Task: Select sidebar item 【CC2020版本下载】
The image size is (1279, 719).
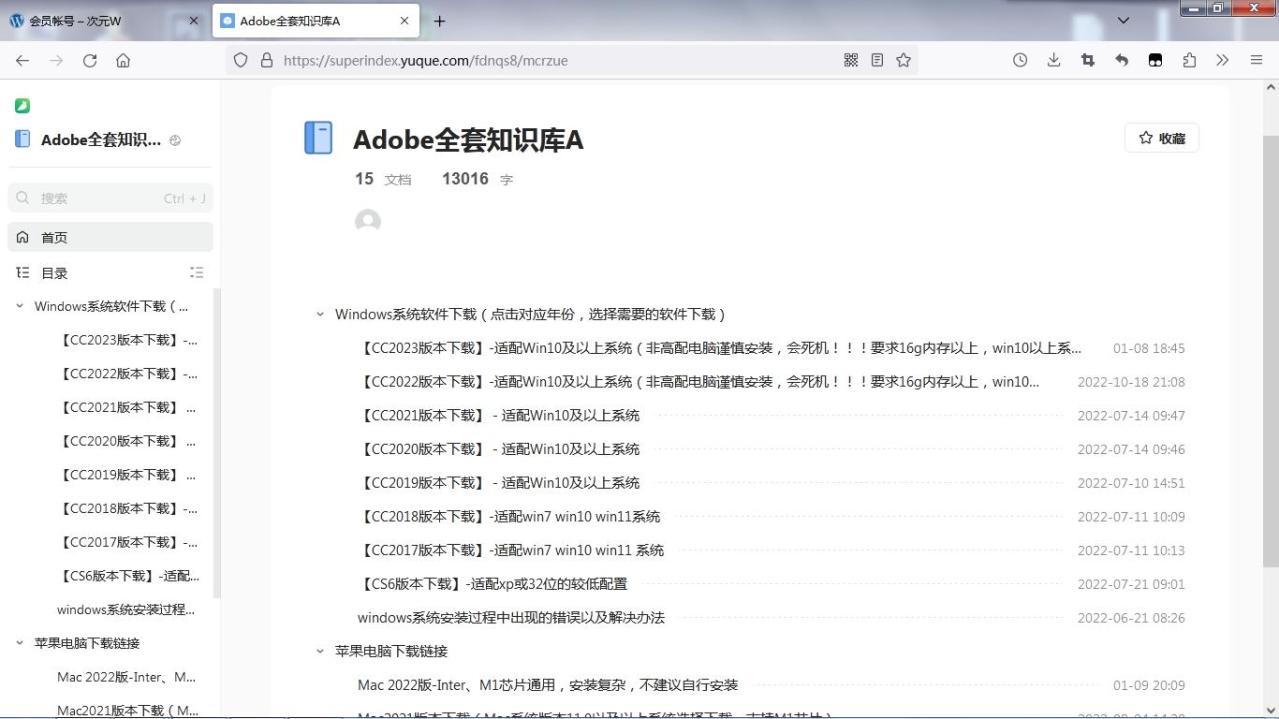Action: click(128, 441)
